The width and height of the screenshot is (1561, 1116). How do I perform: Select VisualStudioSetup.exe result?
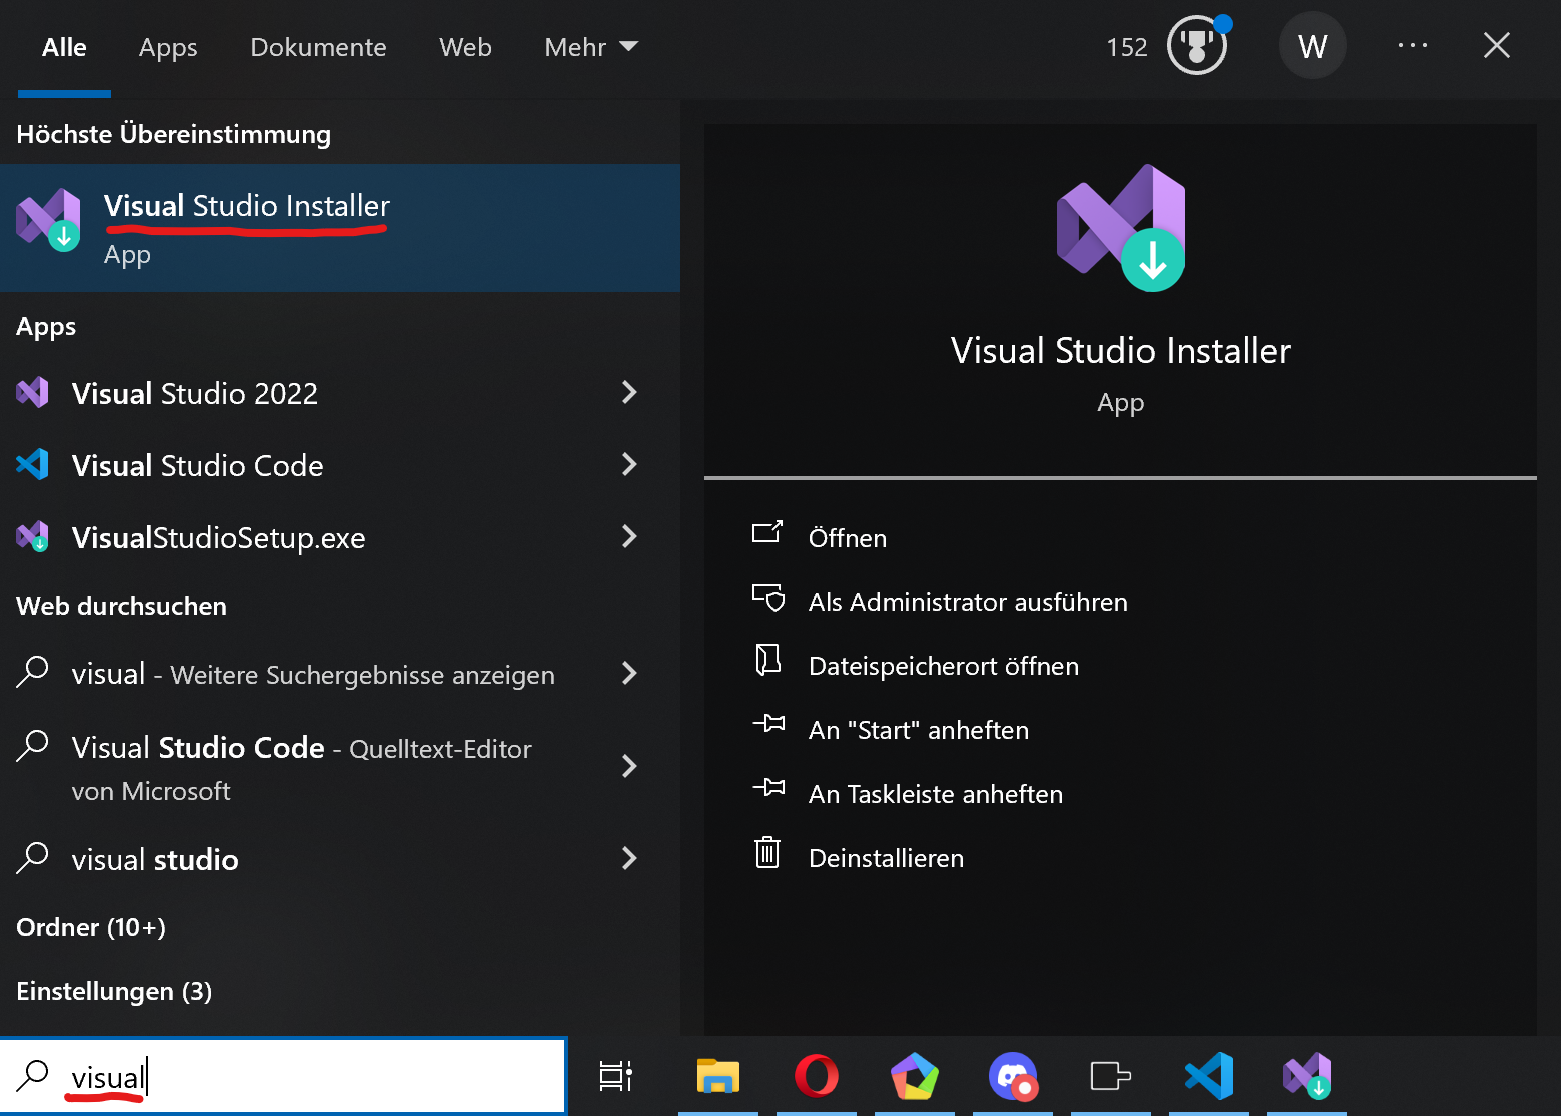[340, 537]
